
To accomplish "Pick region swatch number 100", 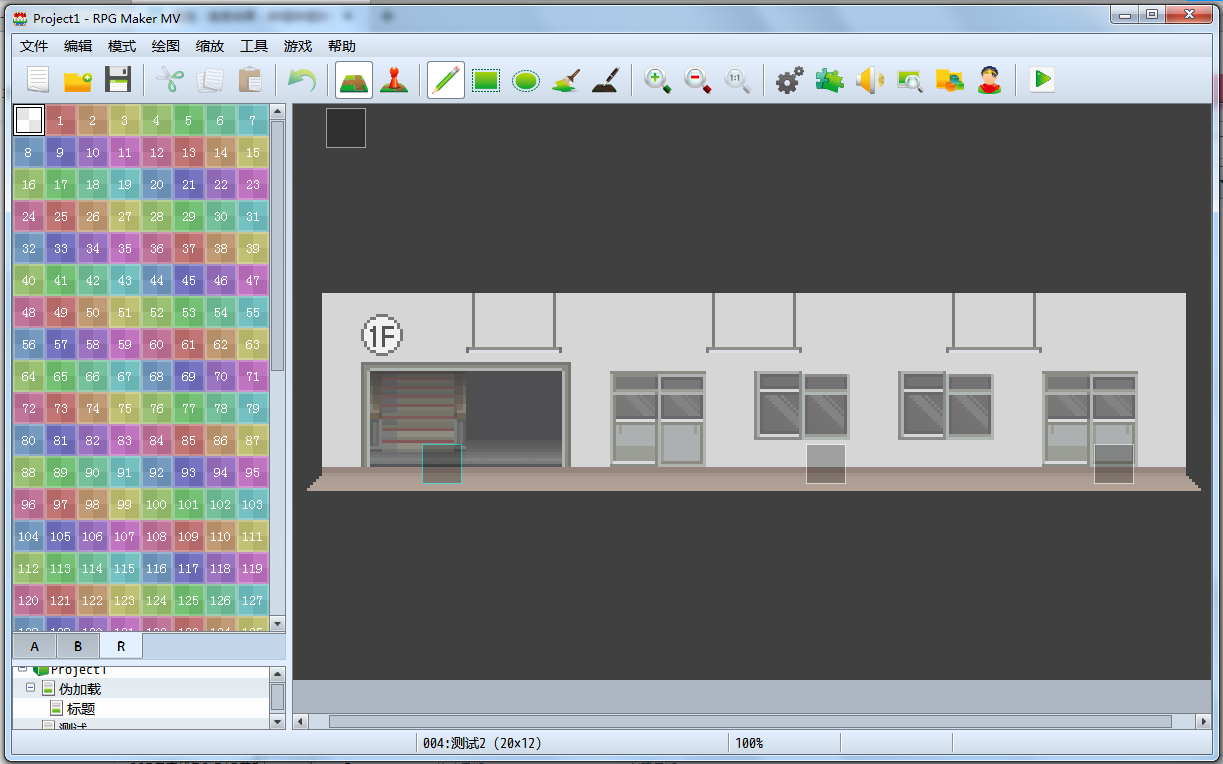I will pos(157,505).
